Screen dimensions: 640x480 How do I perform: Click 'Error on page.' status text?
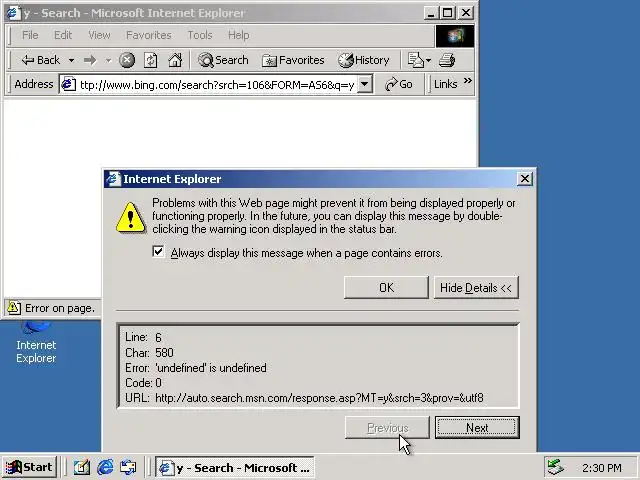click(x=60, y=308)
